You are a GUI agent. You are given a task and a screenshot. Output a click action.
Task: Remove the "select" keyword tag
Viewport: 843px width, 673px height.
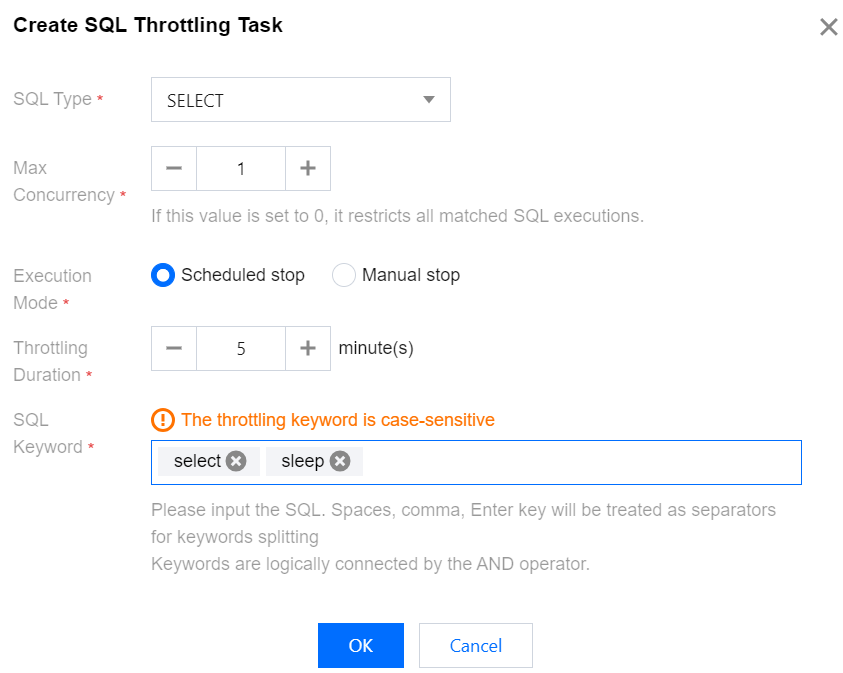tap(236, 461)
